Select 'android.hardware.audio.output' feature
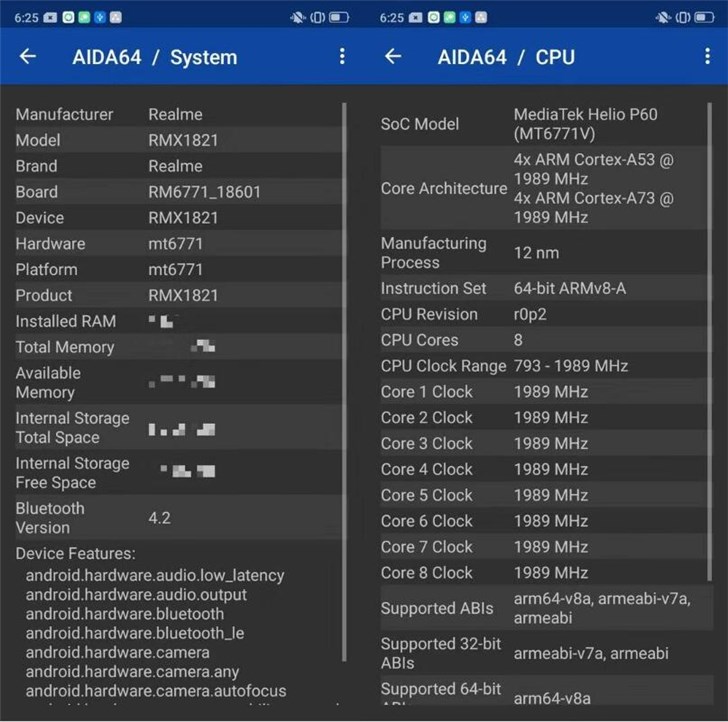The width and height of the screenshot is (728, 722). [136, 595]
